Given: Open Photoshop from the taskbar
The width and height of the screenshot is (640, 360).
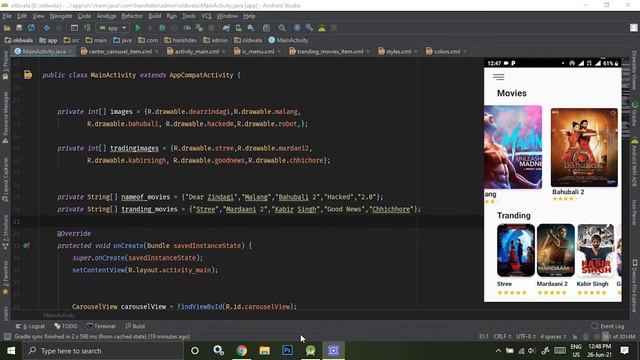Looking at the screenshot, I should 287,351.
